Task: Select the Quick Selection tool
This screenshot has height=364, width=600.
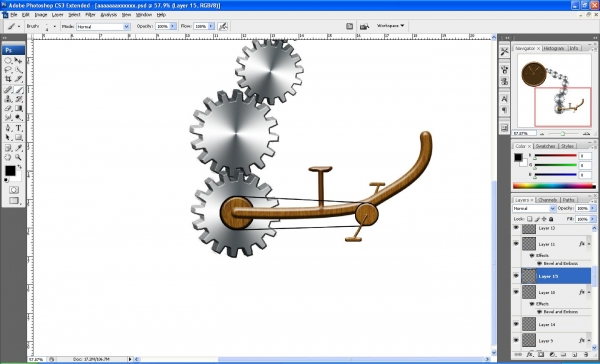Action: (x=19, y=70)
